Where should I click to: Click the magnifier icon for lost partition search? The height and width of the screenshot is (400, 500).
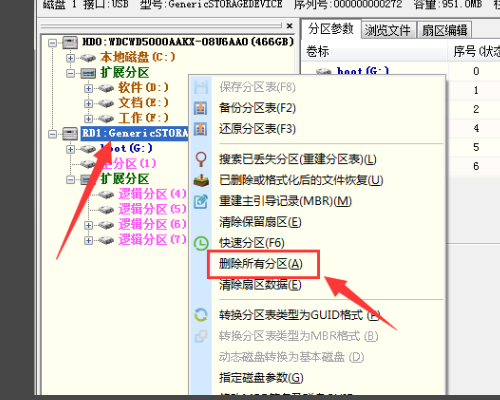[x=201, y=159]
